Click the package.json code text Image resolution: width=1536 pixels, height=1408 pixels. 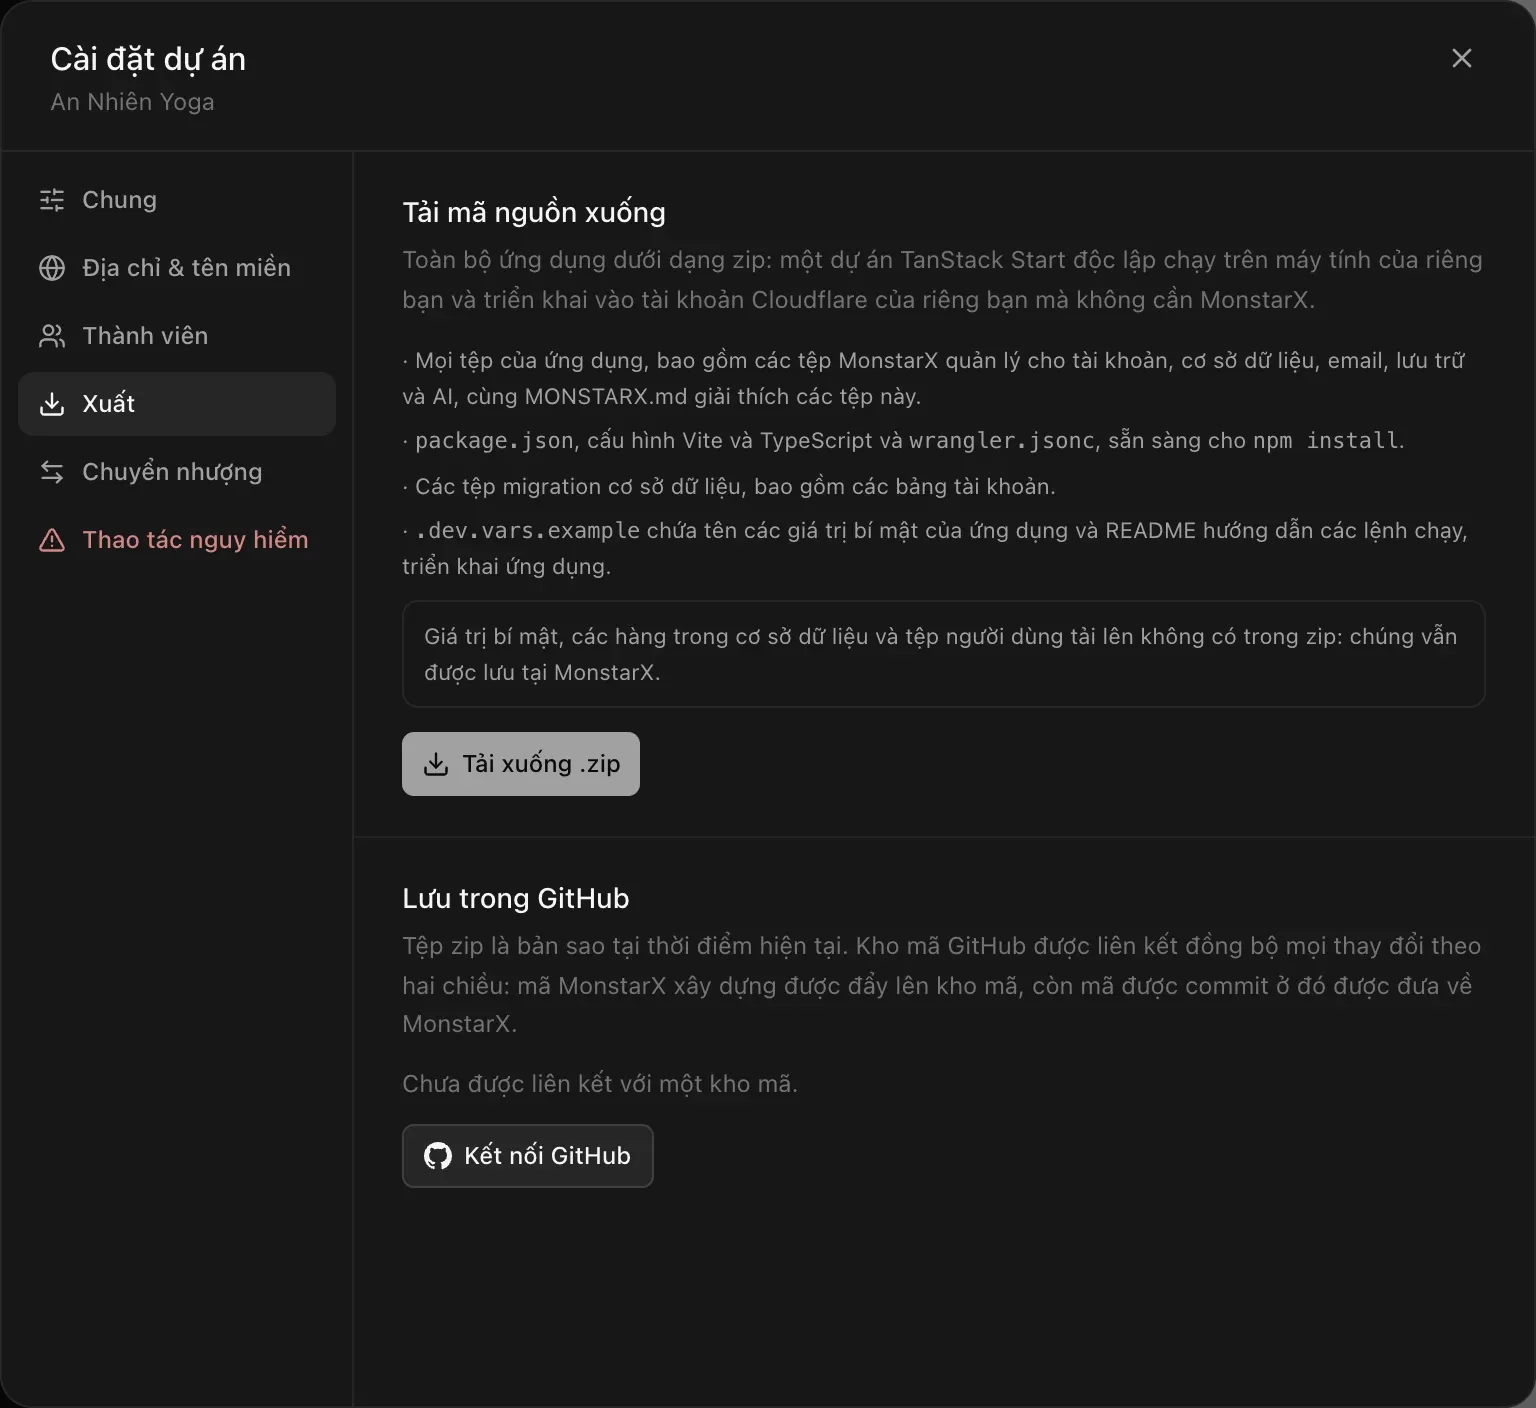pyautogui.click(x=494, y=441)
